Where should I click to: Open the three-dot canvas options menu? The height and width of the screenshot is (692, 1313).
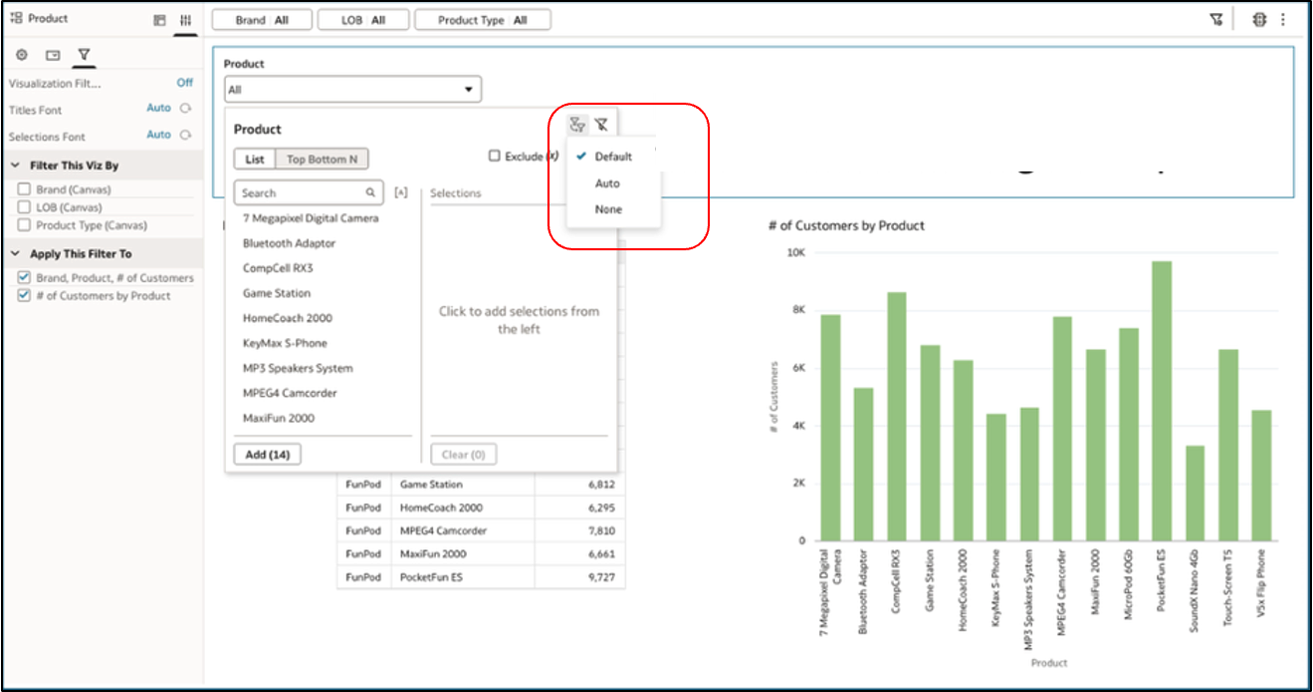coord(1283,20)
